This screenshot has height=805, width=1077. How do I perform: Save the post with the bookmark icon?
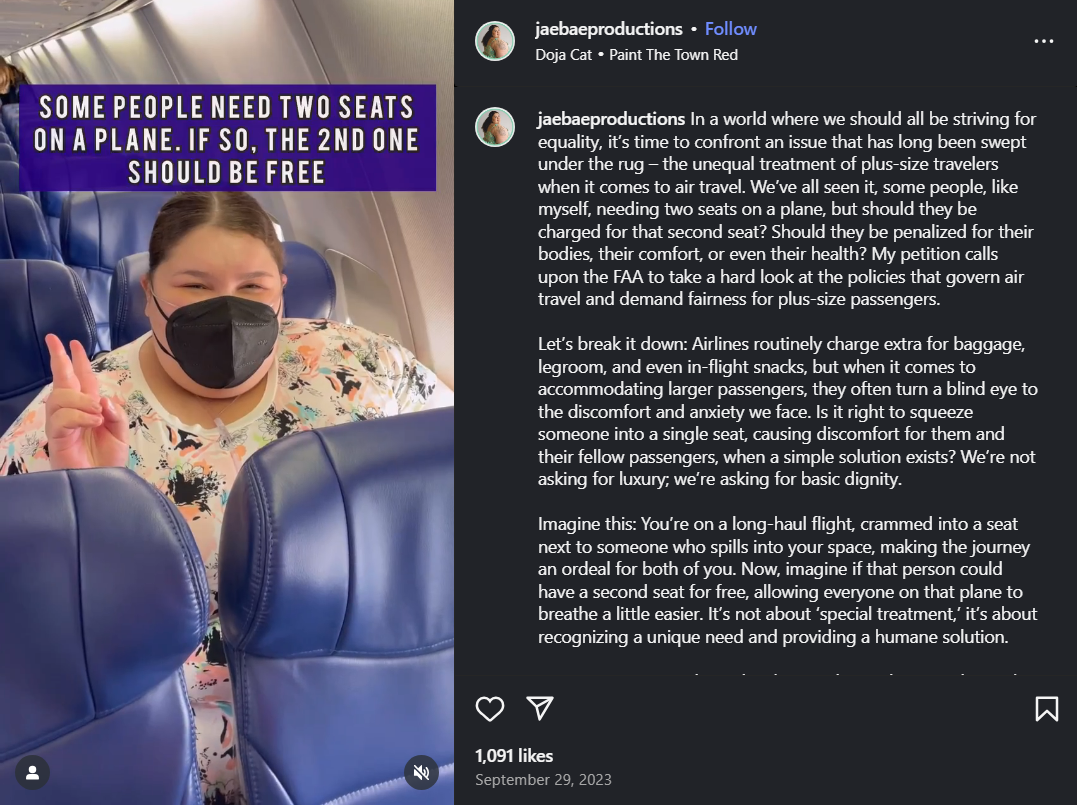coord(1046,709)
